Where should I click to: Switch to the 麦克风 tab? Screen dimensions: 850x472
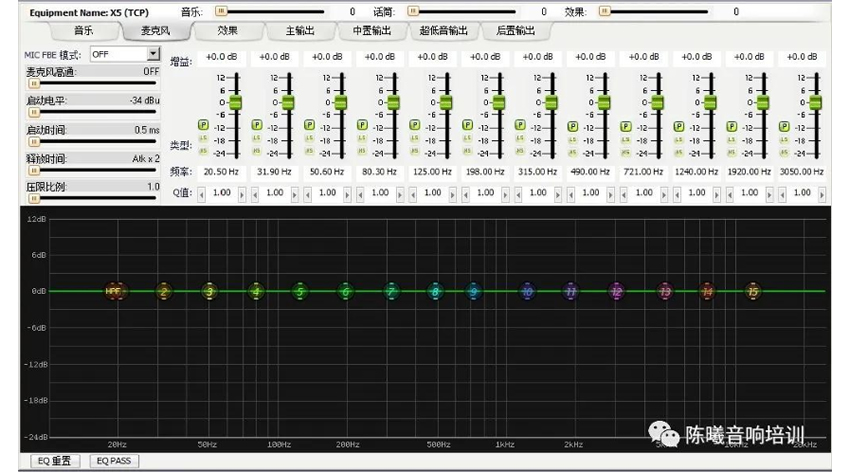pos(156,31)
